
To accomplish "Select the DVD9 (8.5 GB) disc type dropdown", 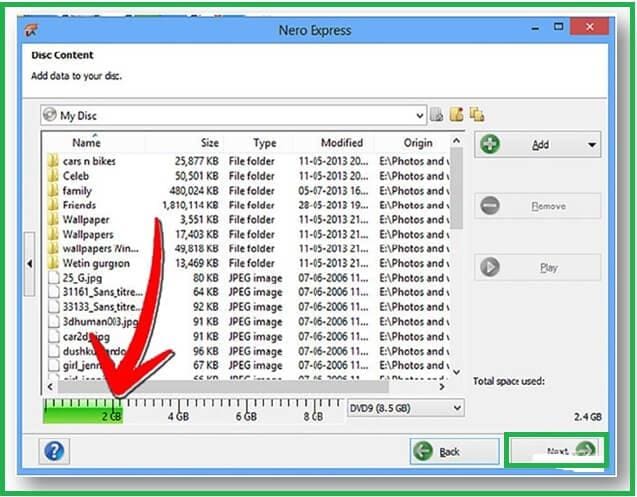I will [405, 408].
